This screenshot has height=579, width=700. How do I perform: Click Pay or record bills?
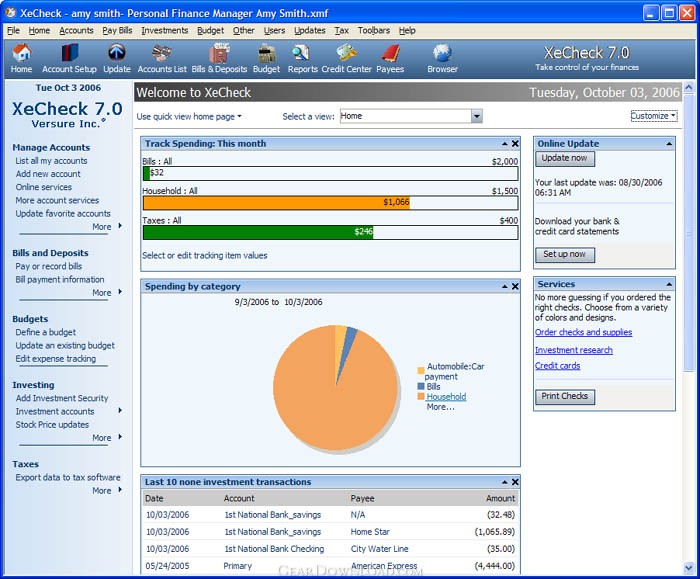[x=49, y=266]
